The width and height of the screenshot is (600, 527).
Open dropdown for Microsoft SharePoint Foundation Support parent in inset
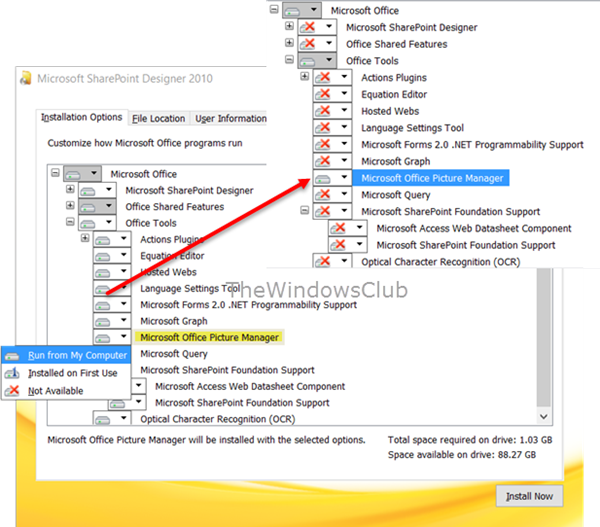(344, 211)
